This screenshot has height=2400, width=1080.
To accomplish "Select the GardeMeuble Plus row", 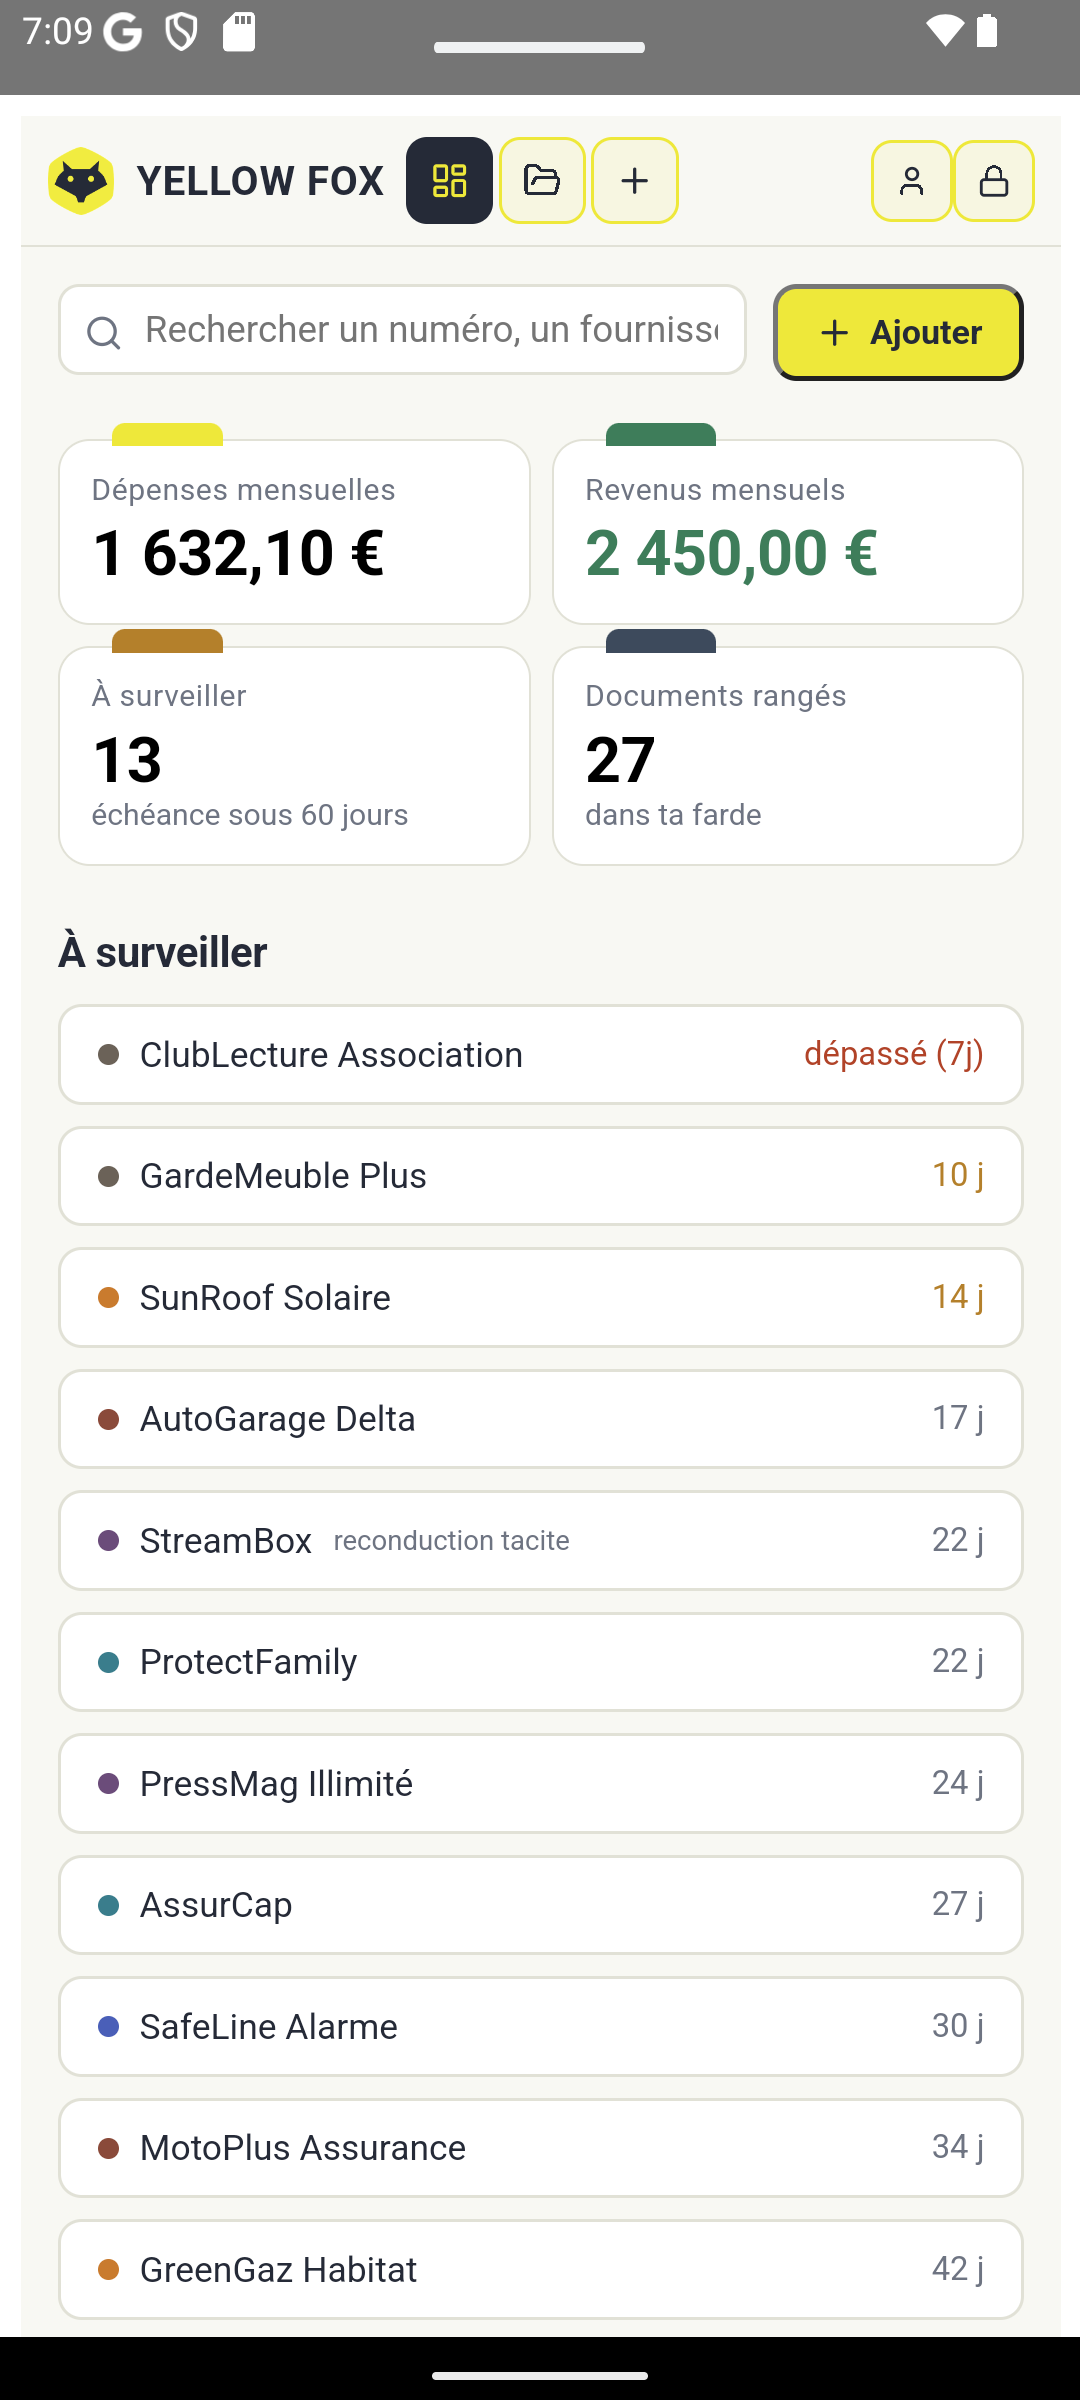I will click(541, 1176).
